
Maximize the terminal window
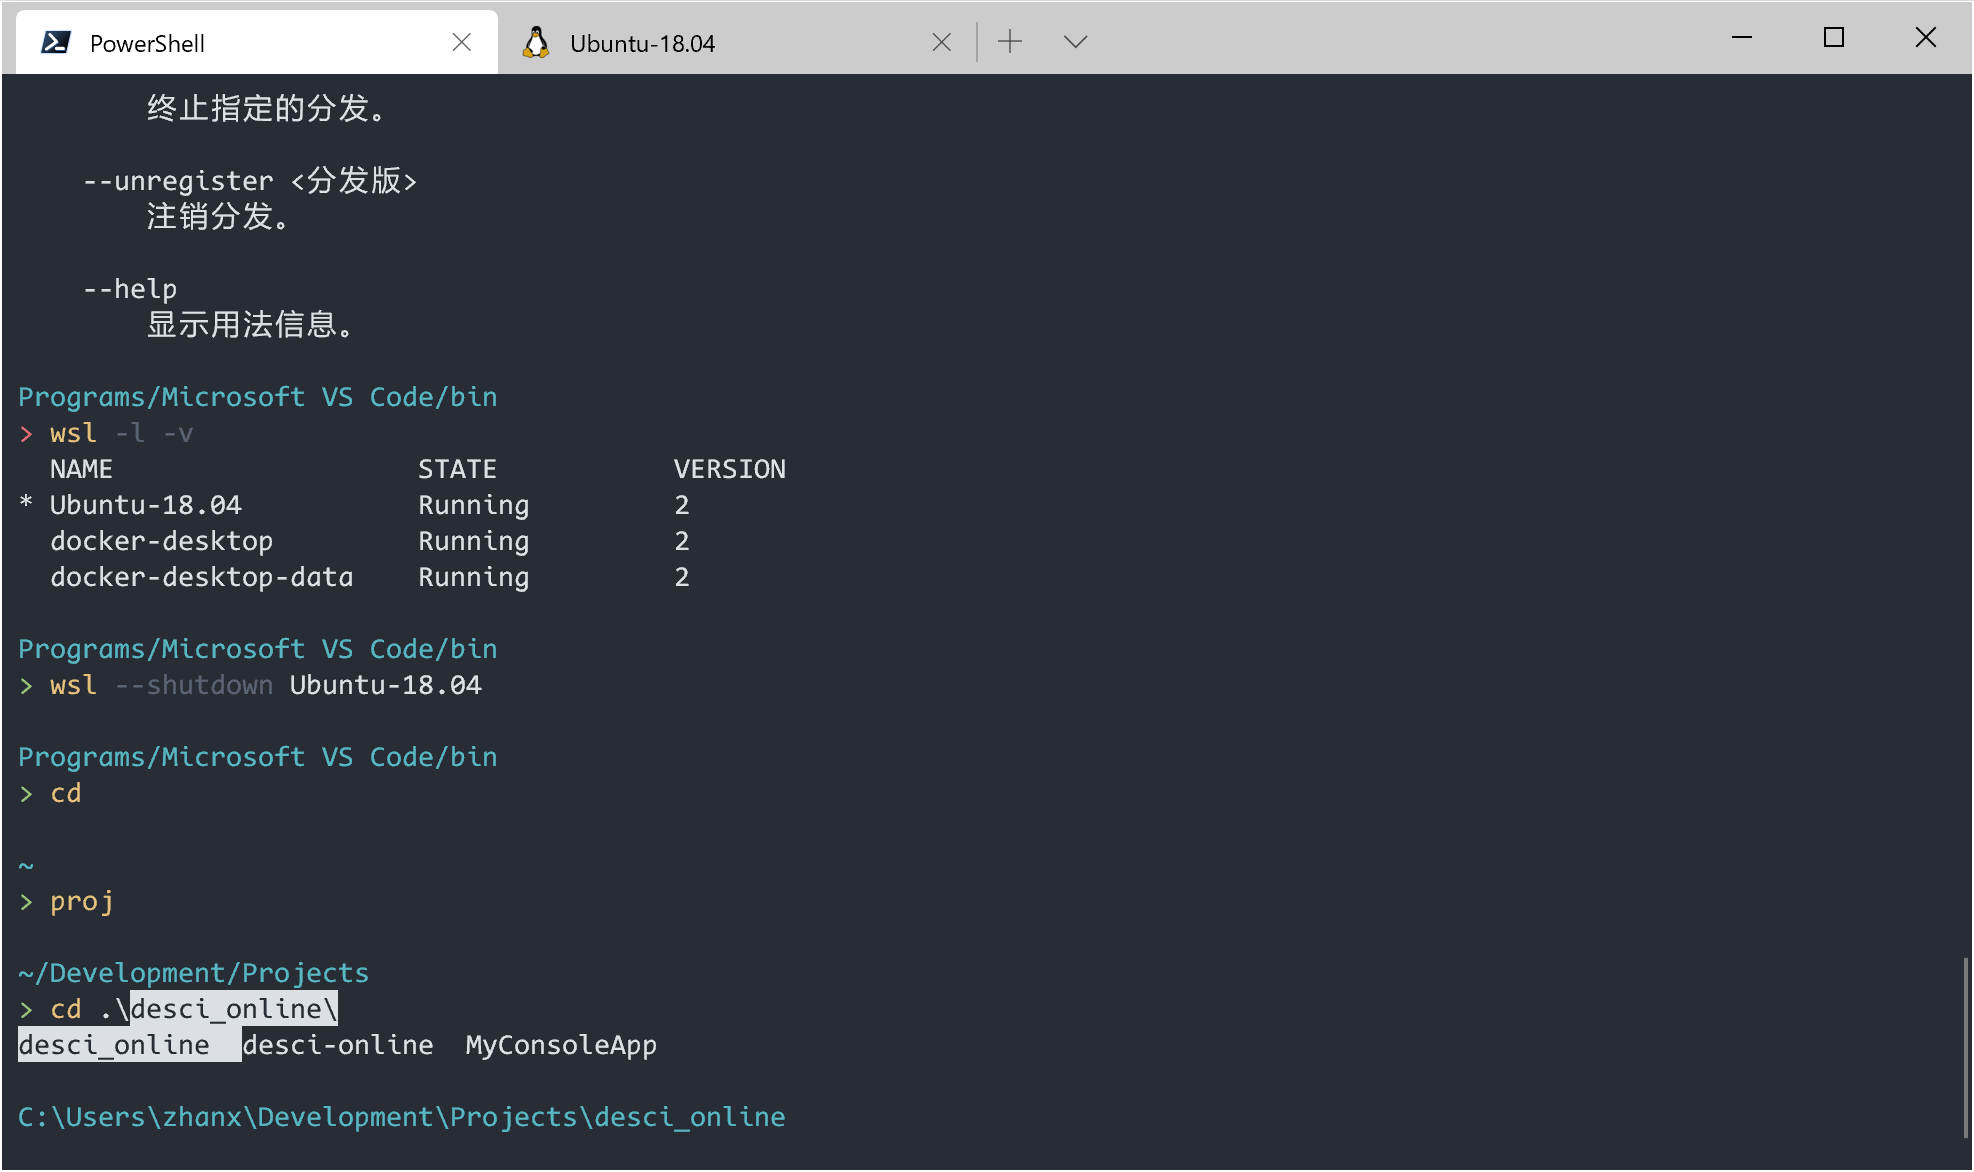tap(1833, 38)
